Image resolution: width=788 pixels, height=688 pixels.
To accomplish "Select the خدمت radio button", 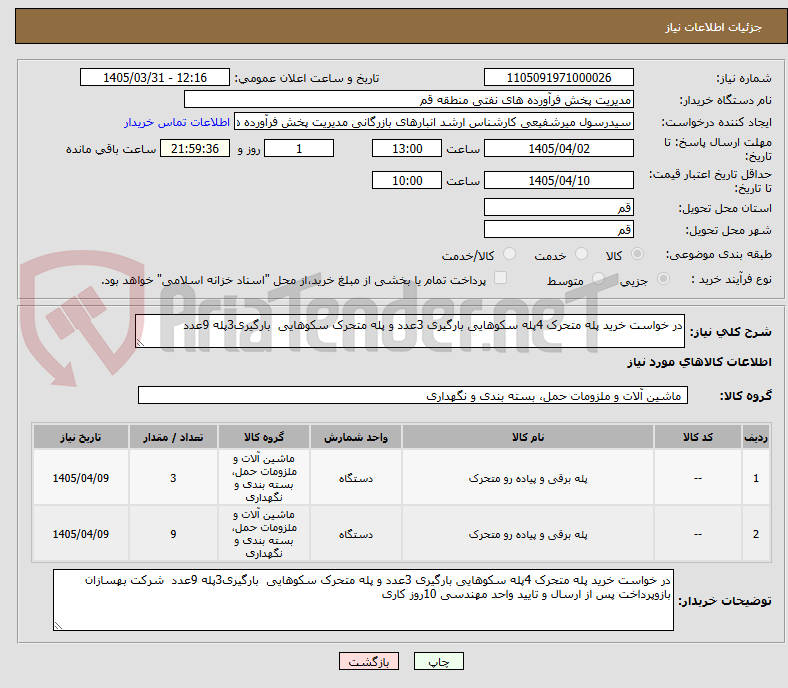I will coord(581,254).
